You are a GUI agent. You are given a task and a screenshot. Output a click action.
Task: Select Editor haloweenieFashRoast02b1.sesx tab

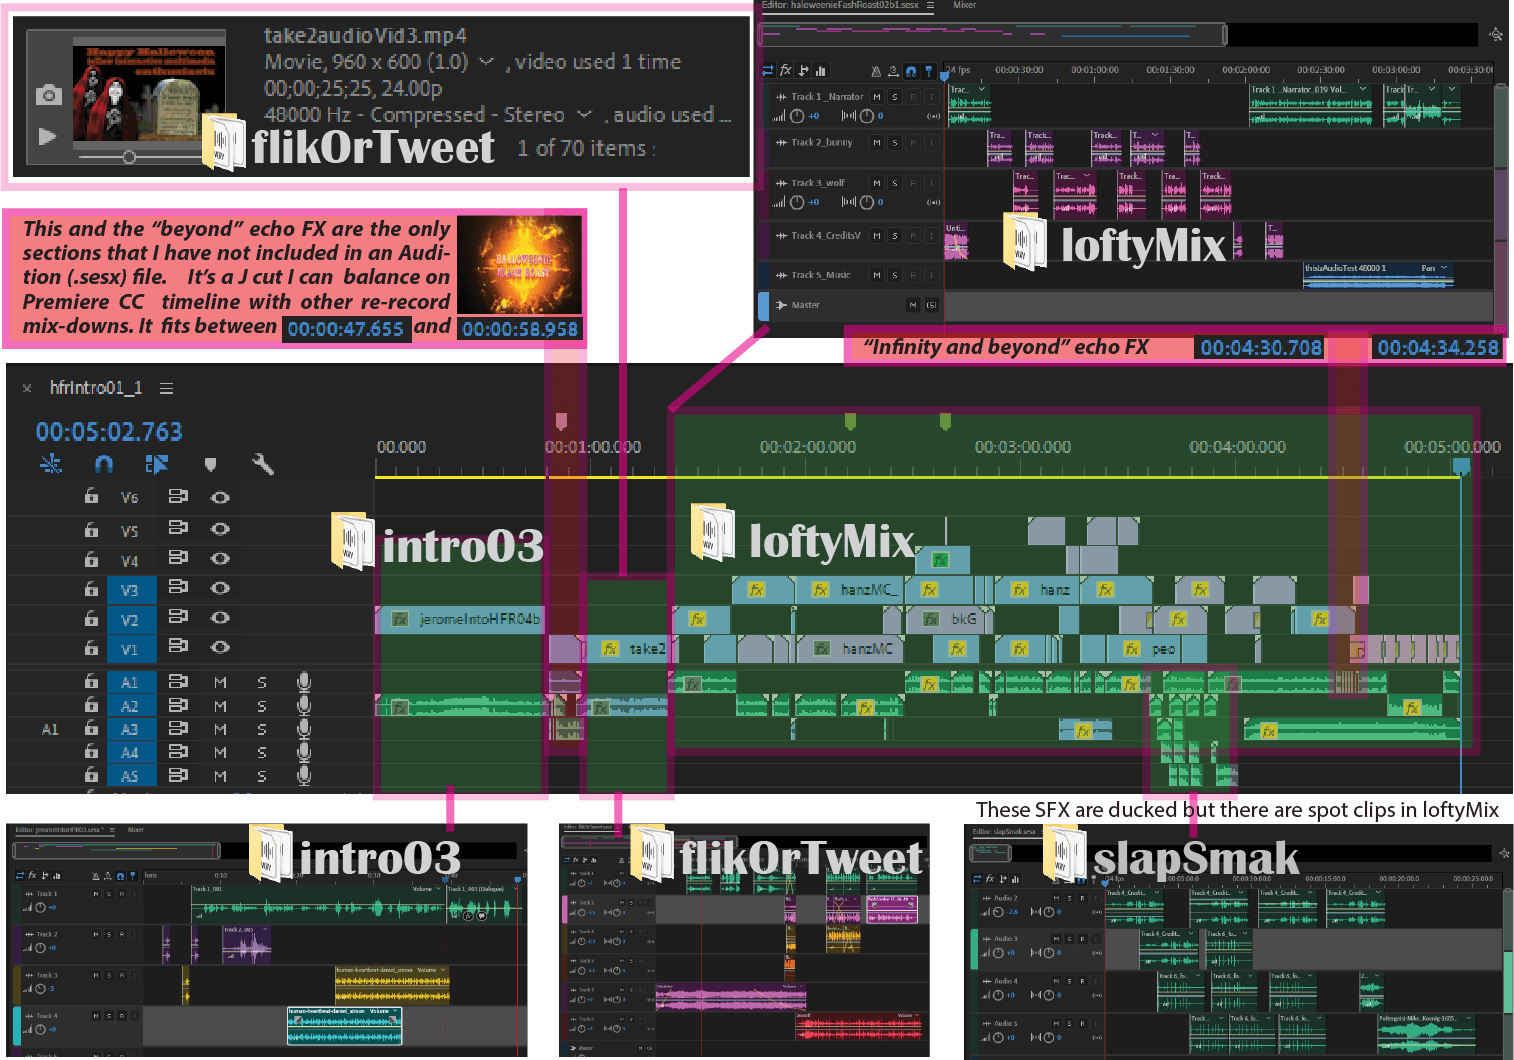click(840, 5)
